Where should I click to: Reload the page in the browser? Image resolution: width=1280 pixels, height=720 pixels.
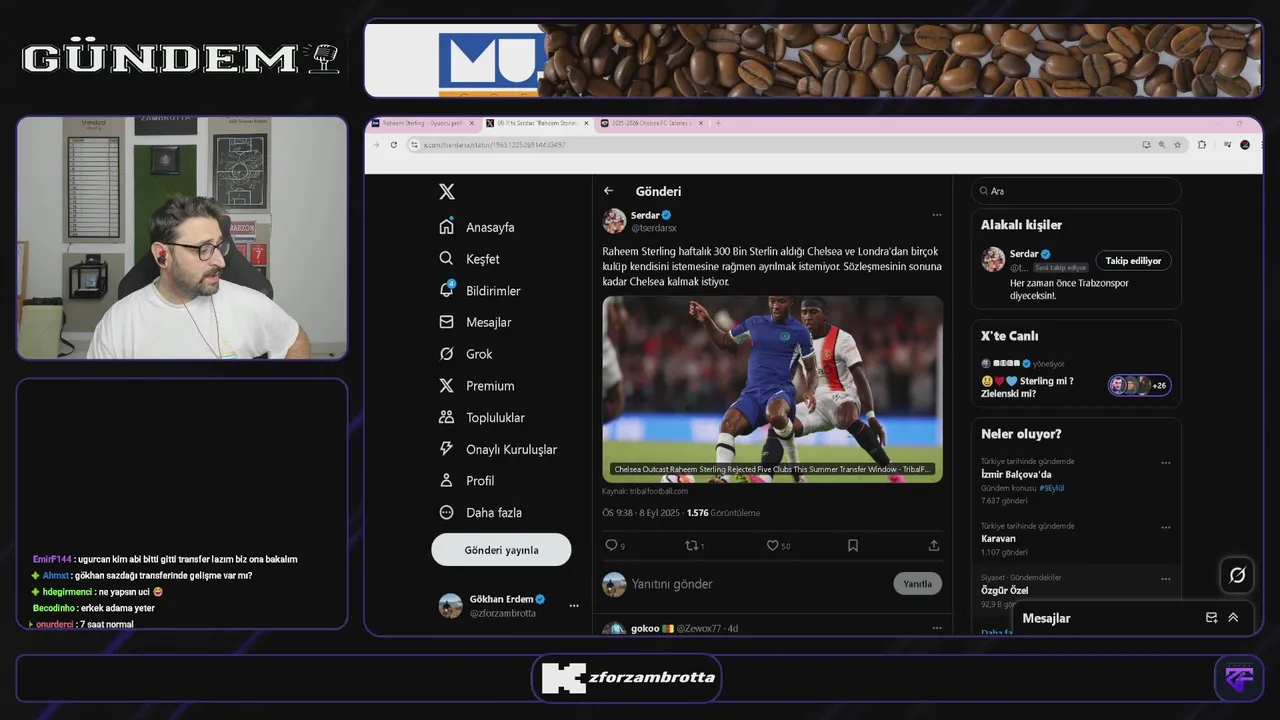(393, 145)
